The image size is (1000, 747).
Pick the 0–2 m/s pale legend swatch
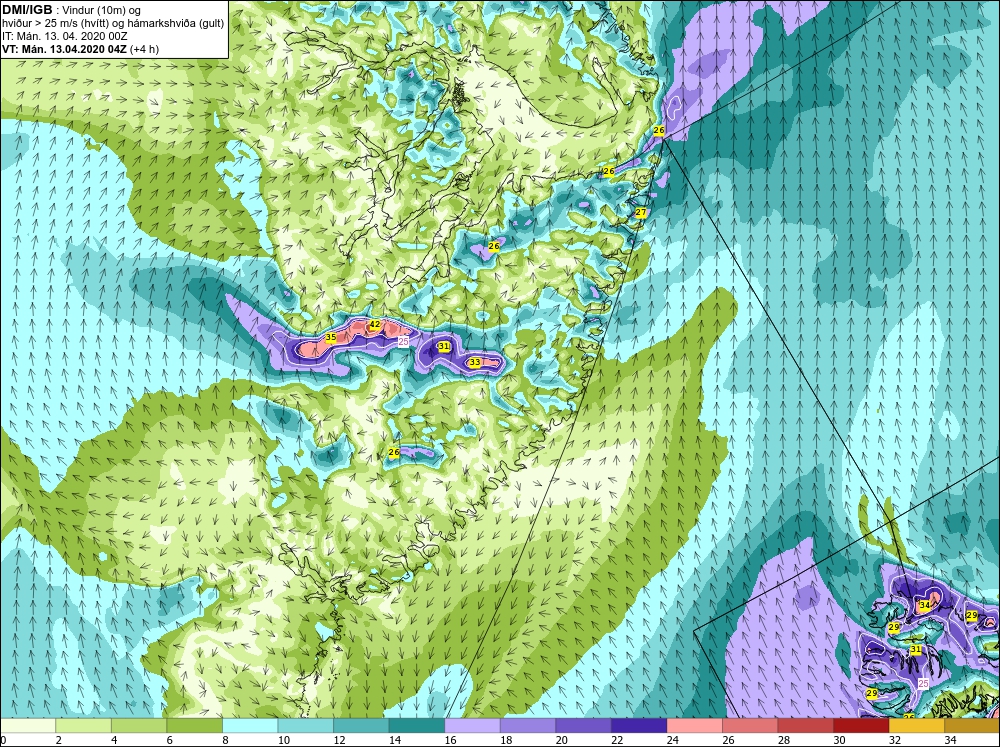point(28,725)
